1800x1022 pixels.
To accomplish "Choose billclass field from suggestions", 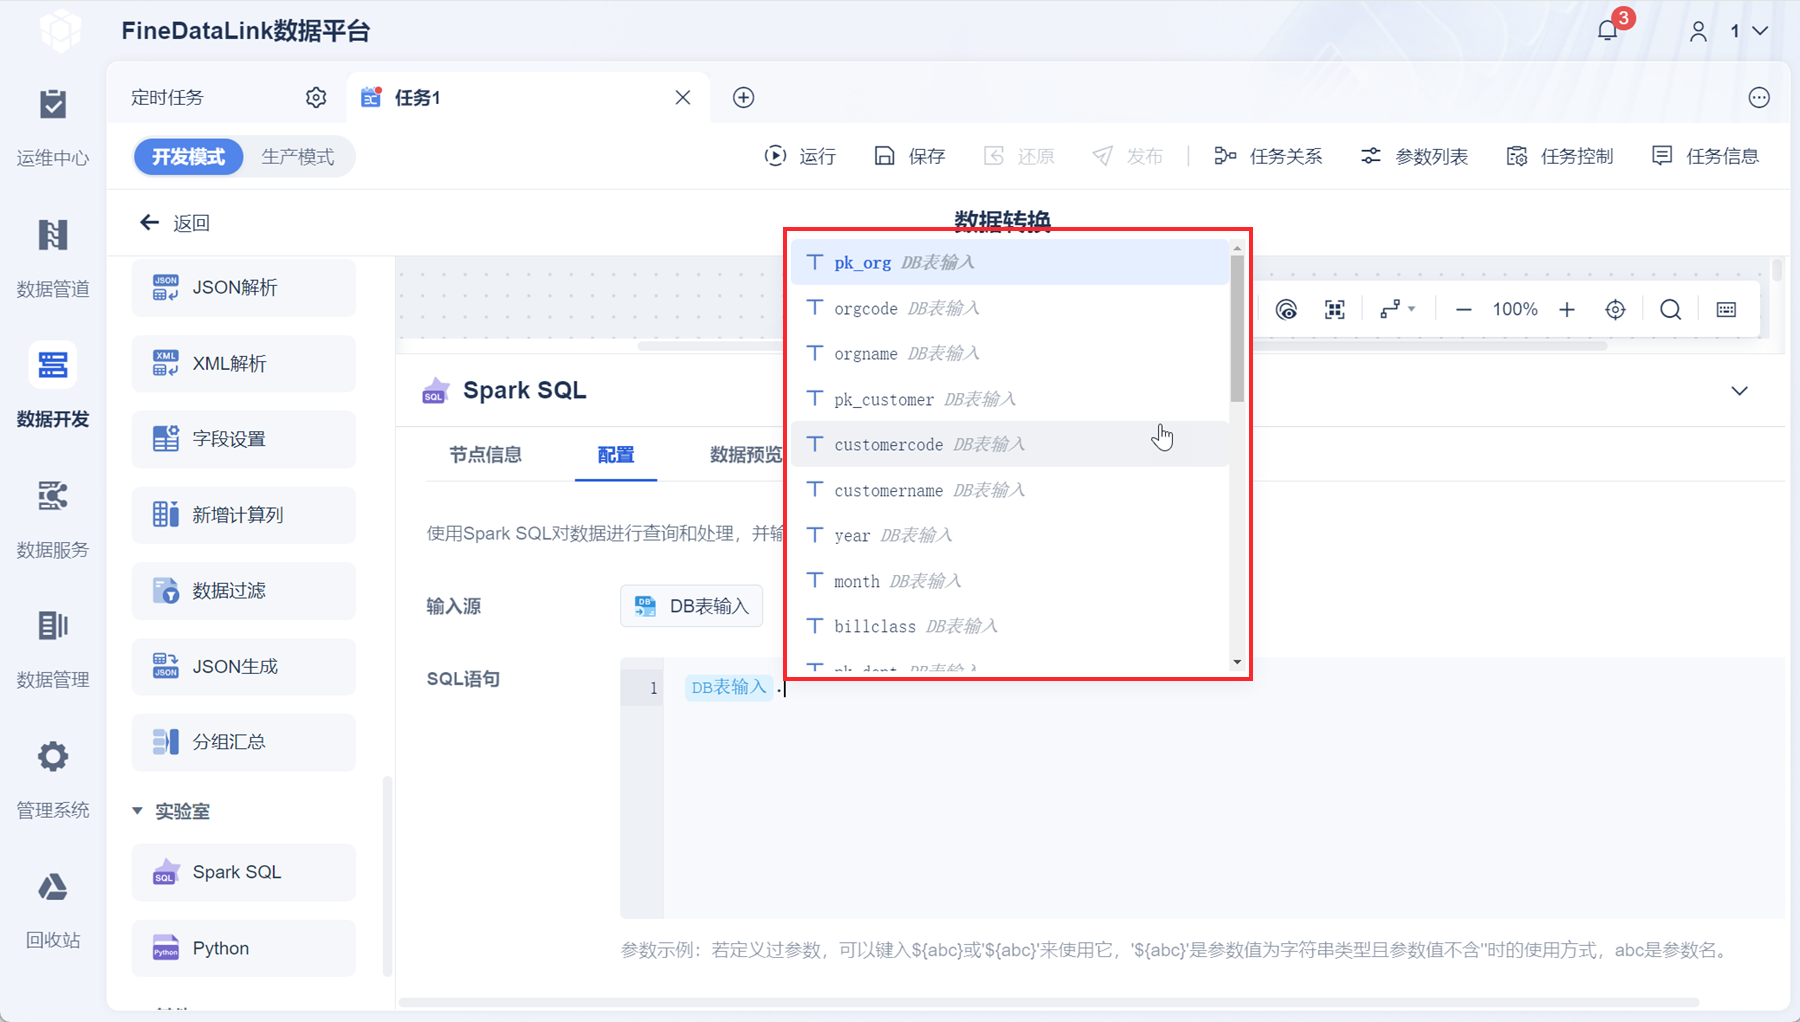I will click(1010, 626).
